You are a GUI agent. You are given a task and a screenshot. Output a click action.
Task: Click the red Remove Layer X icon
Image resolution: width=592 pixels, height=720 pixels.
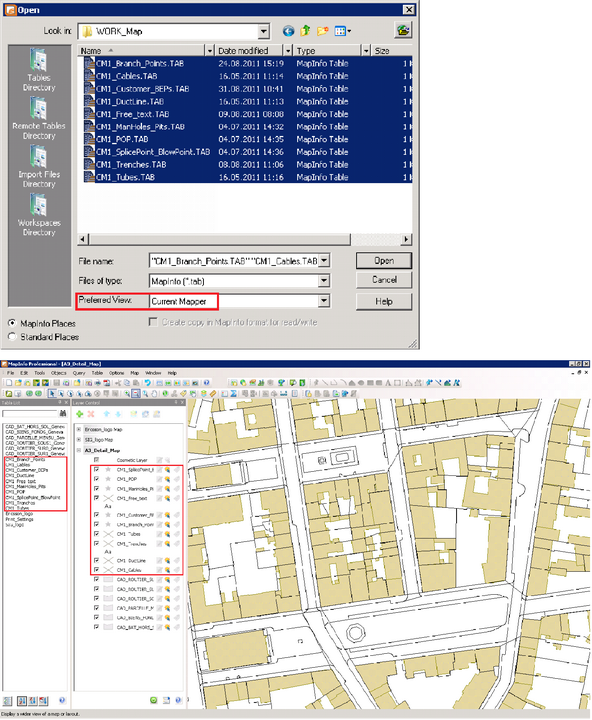tap(91, 414)
